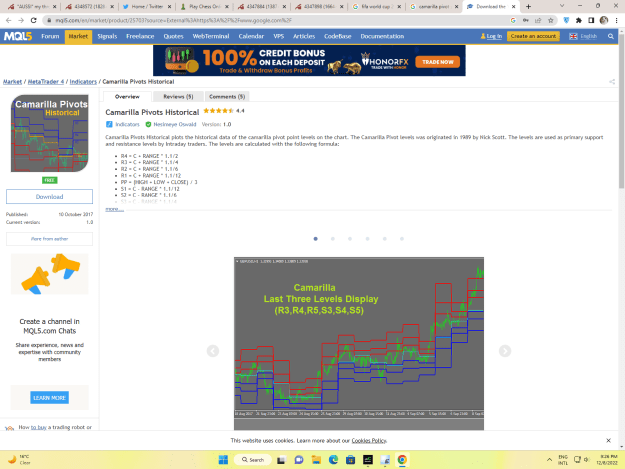The image size is (625, 469).
Task: Open Windows Start menu
Action: pyautogui.click(x=223, y=460)
